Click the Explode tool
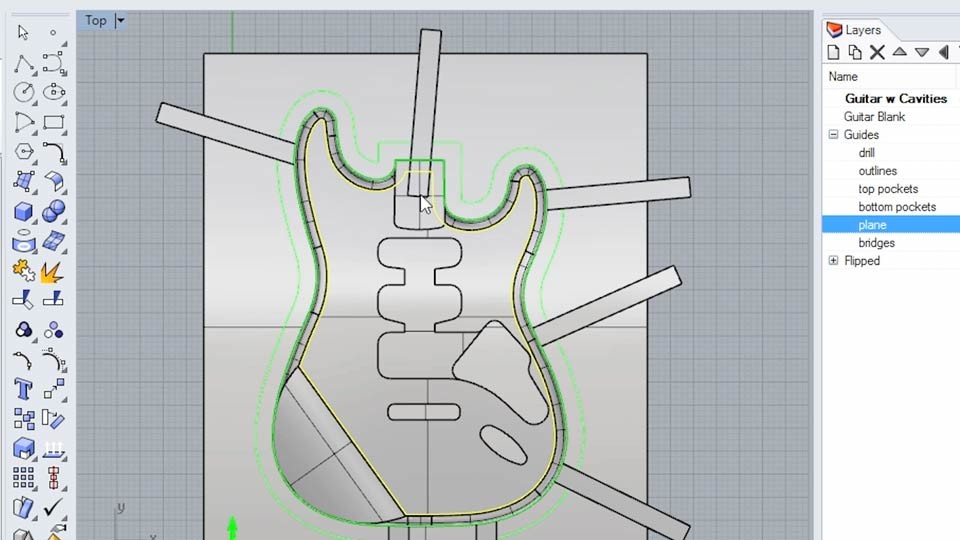Viewport: 960px width, 540px height. tap(53, 271)
